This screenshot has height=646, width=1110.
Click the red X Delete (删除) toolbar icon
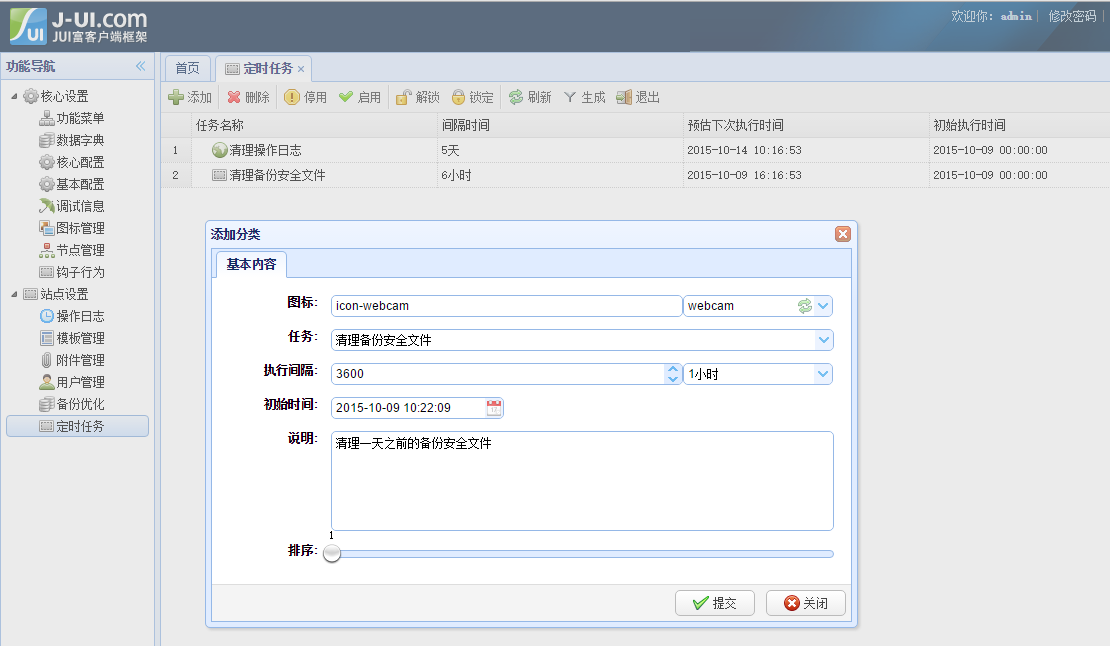coord(233,97)
